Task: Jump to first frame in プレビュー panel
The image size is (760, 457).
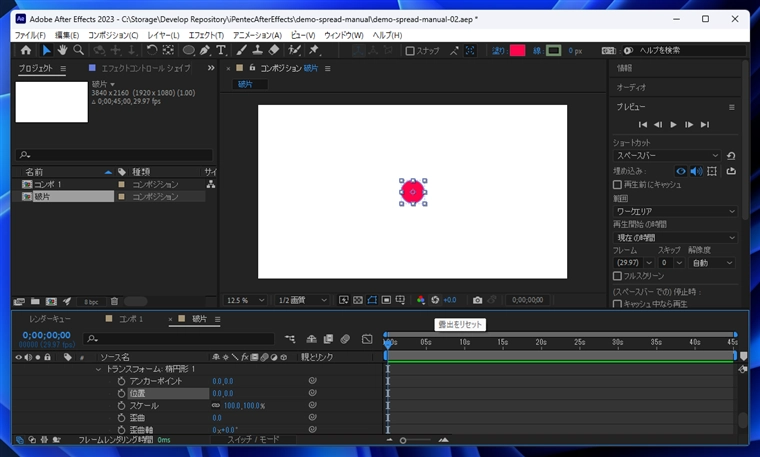Action: [x=643, y=125]
